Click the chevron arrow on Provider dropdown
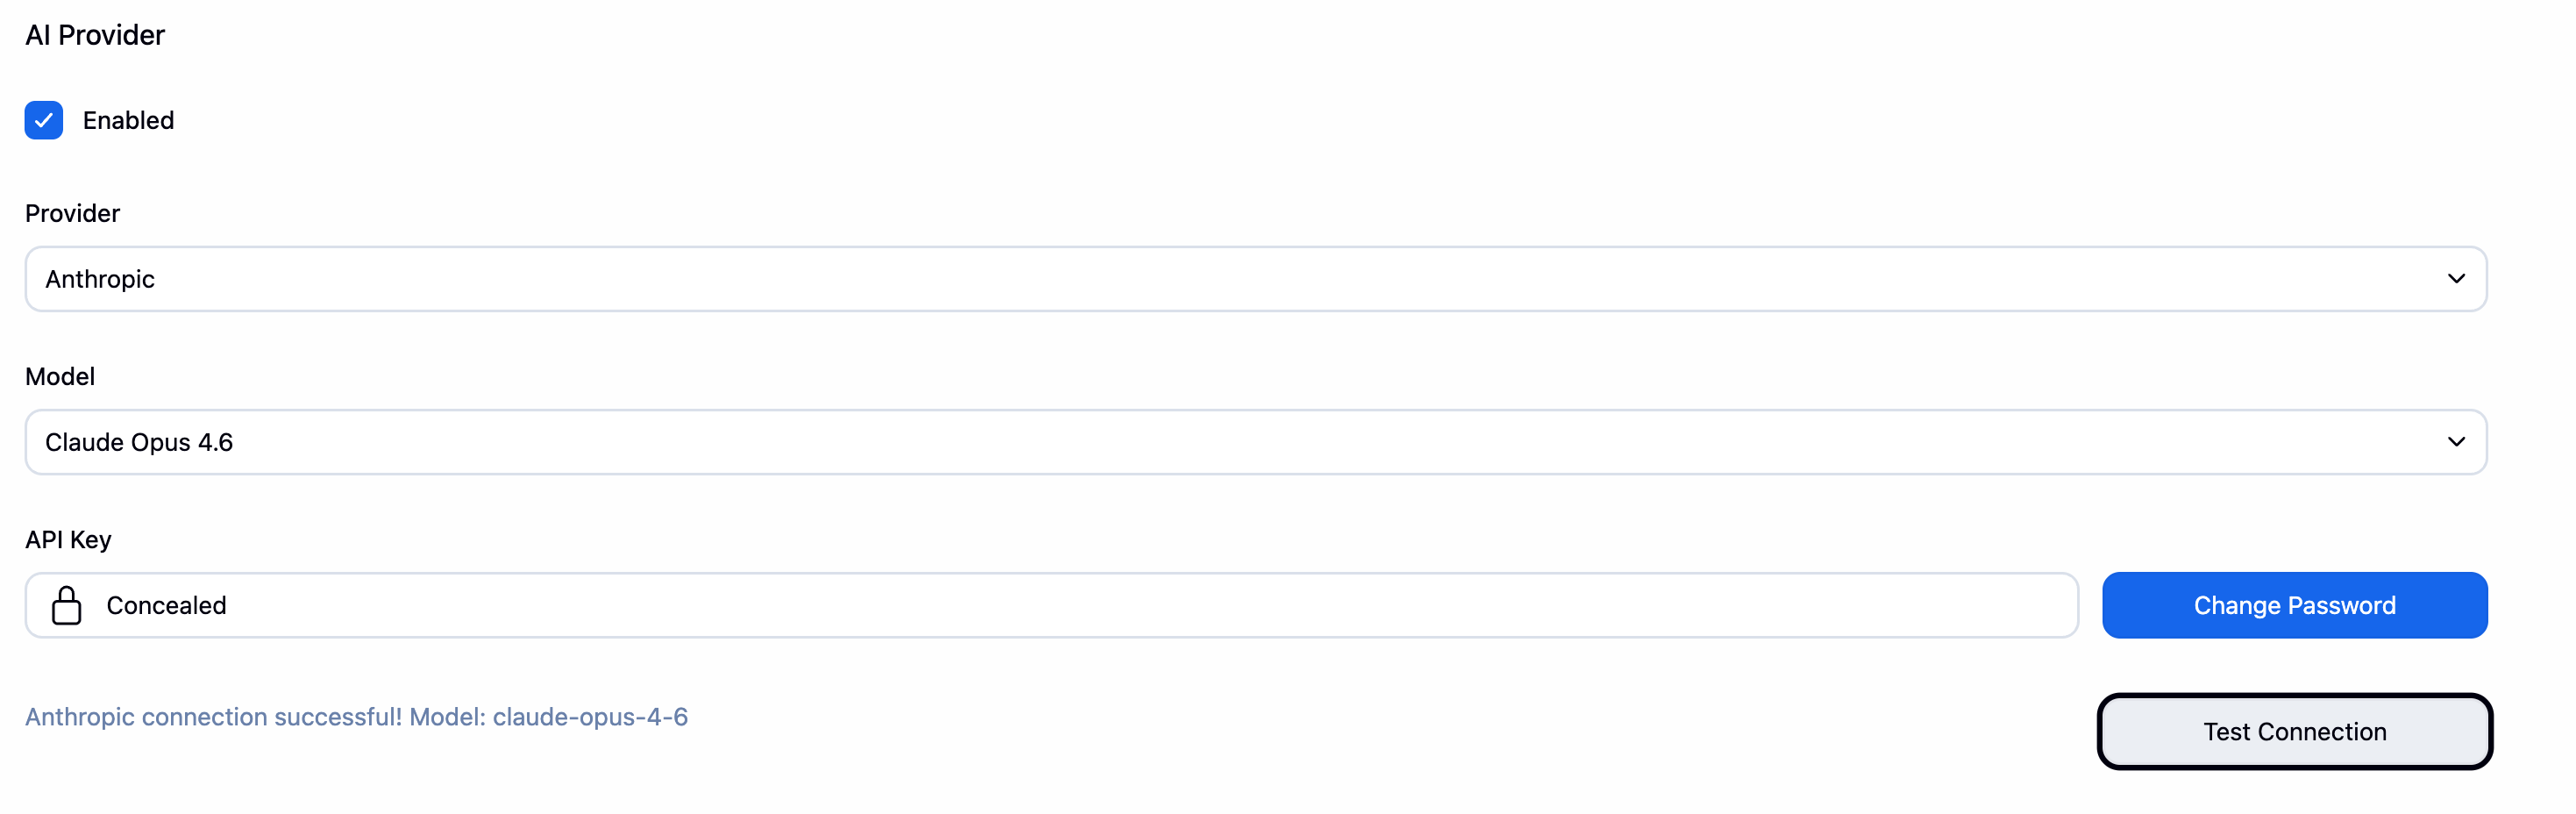This screenshot has height=814, width=2576. (2456, 279)
